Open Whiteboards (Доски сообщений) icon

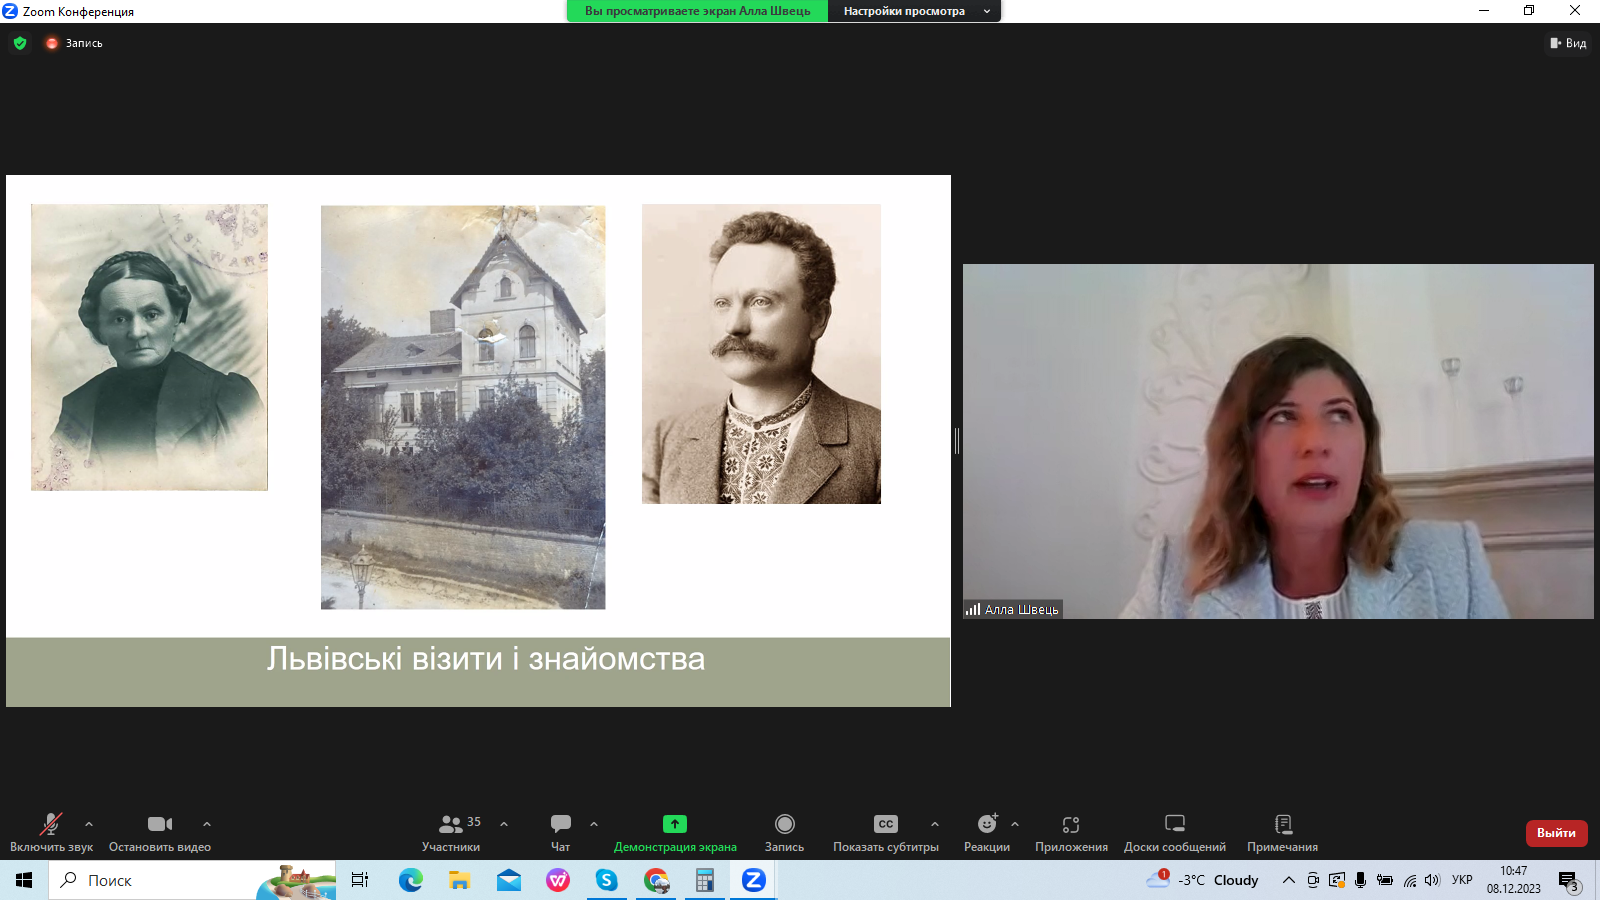(1175, 824)
